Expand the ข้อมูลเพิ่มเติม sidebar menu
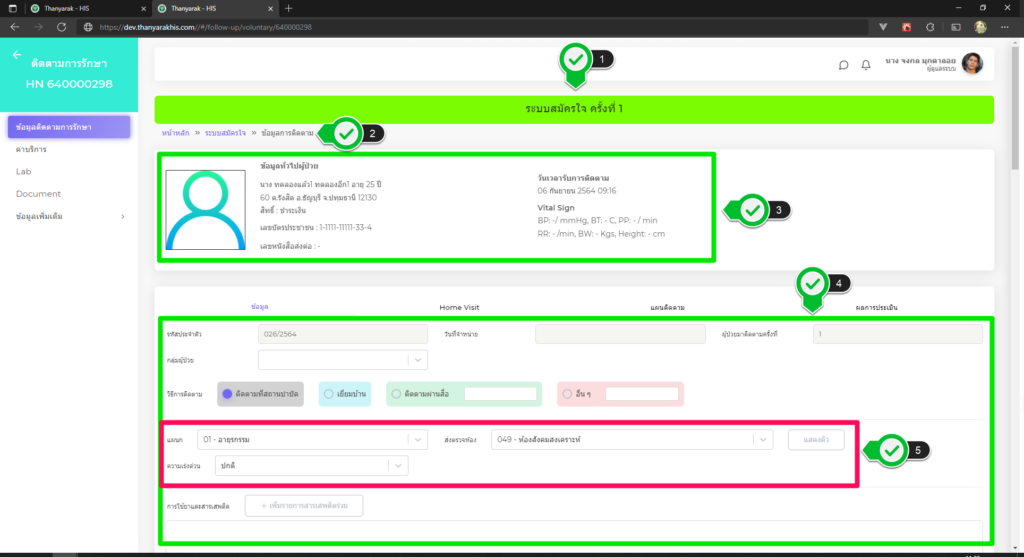 [68, 216]
